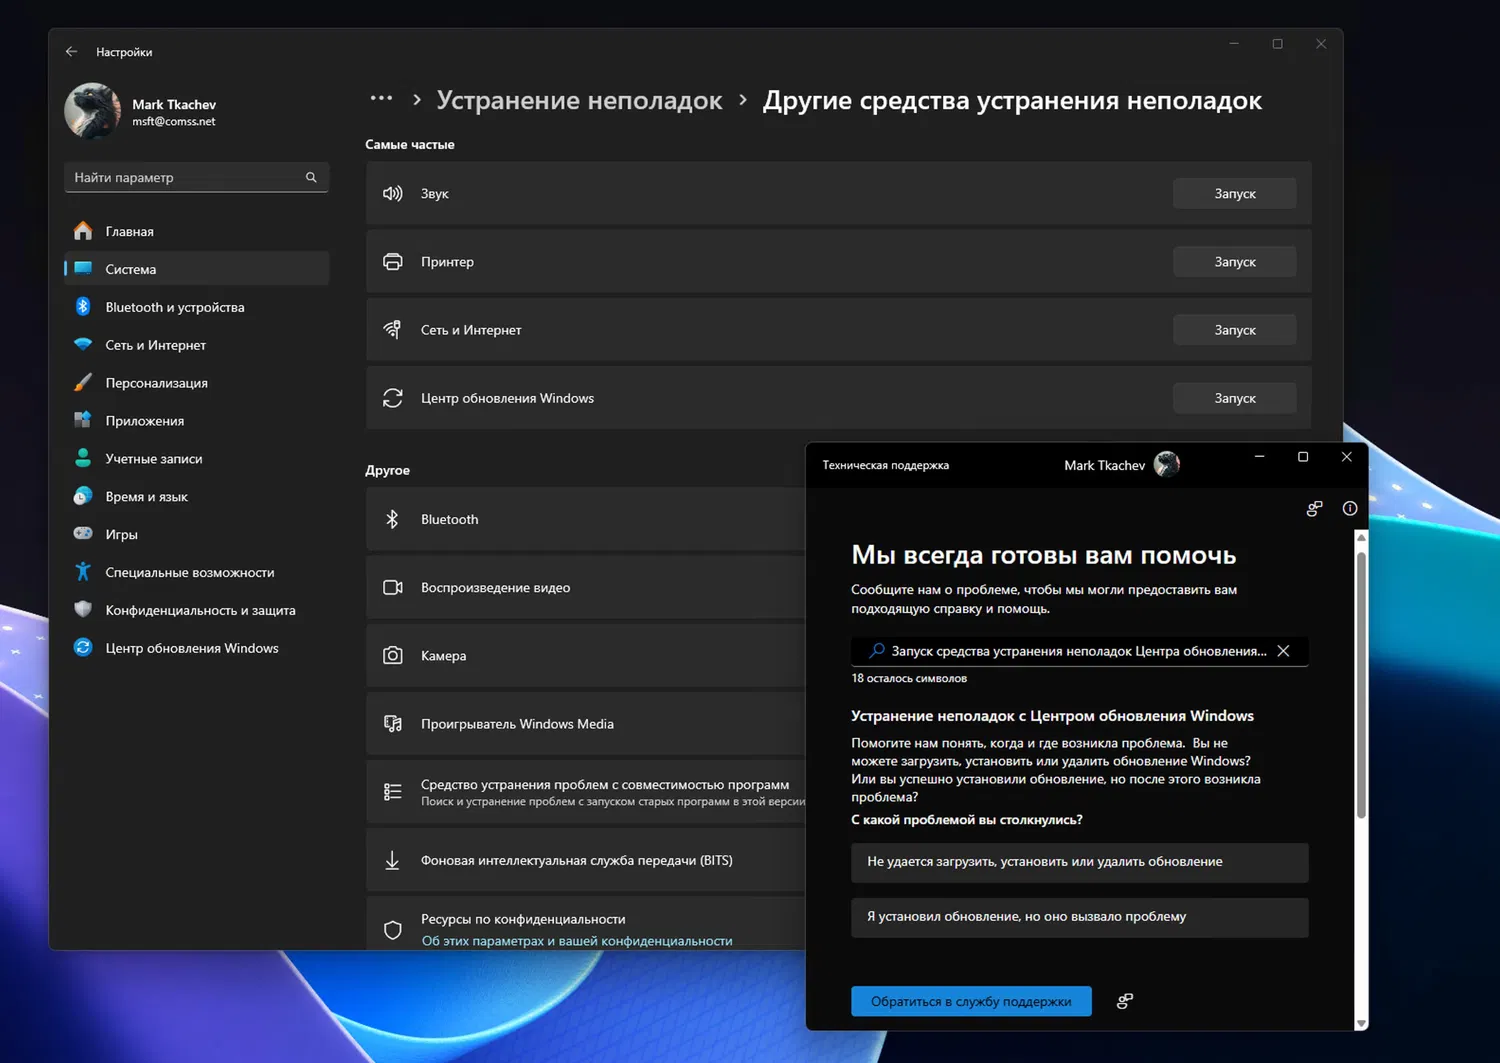Click the search icon in the support query box
1500x1063 pixels.
click(877, 651)
